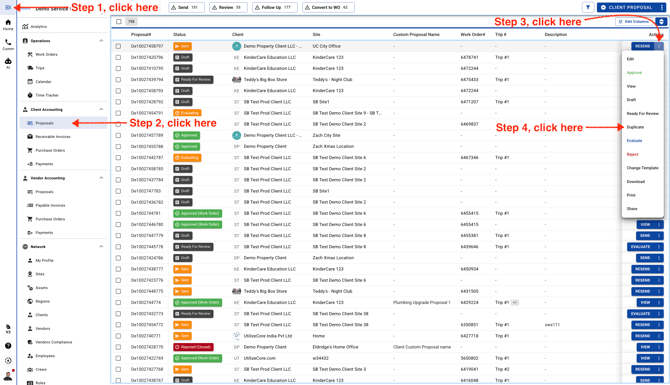
Task: Open Regions under Network
Action: click(x=43, y=301)
